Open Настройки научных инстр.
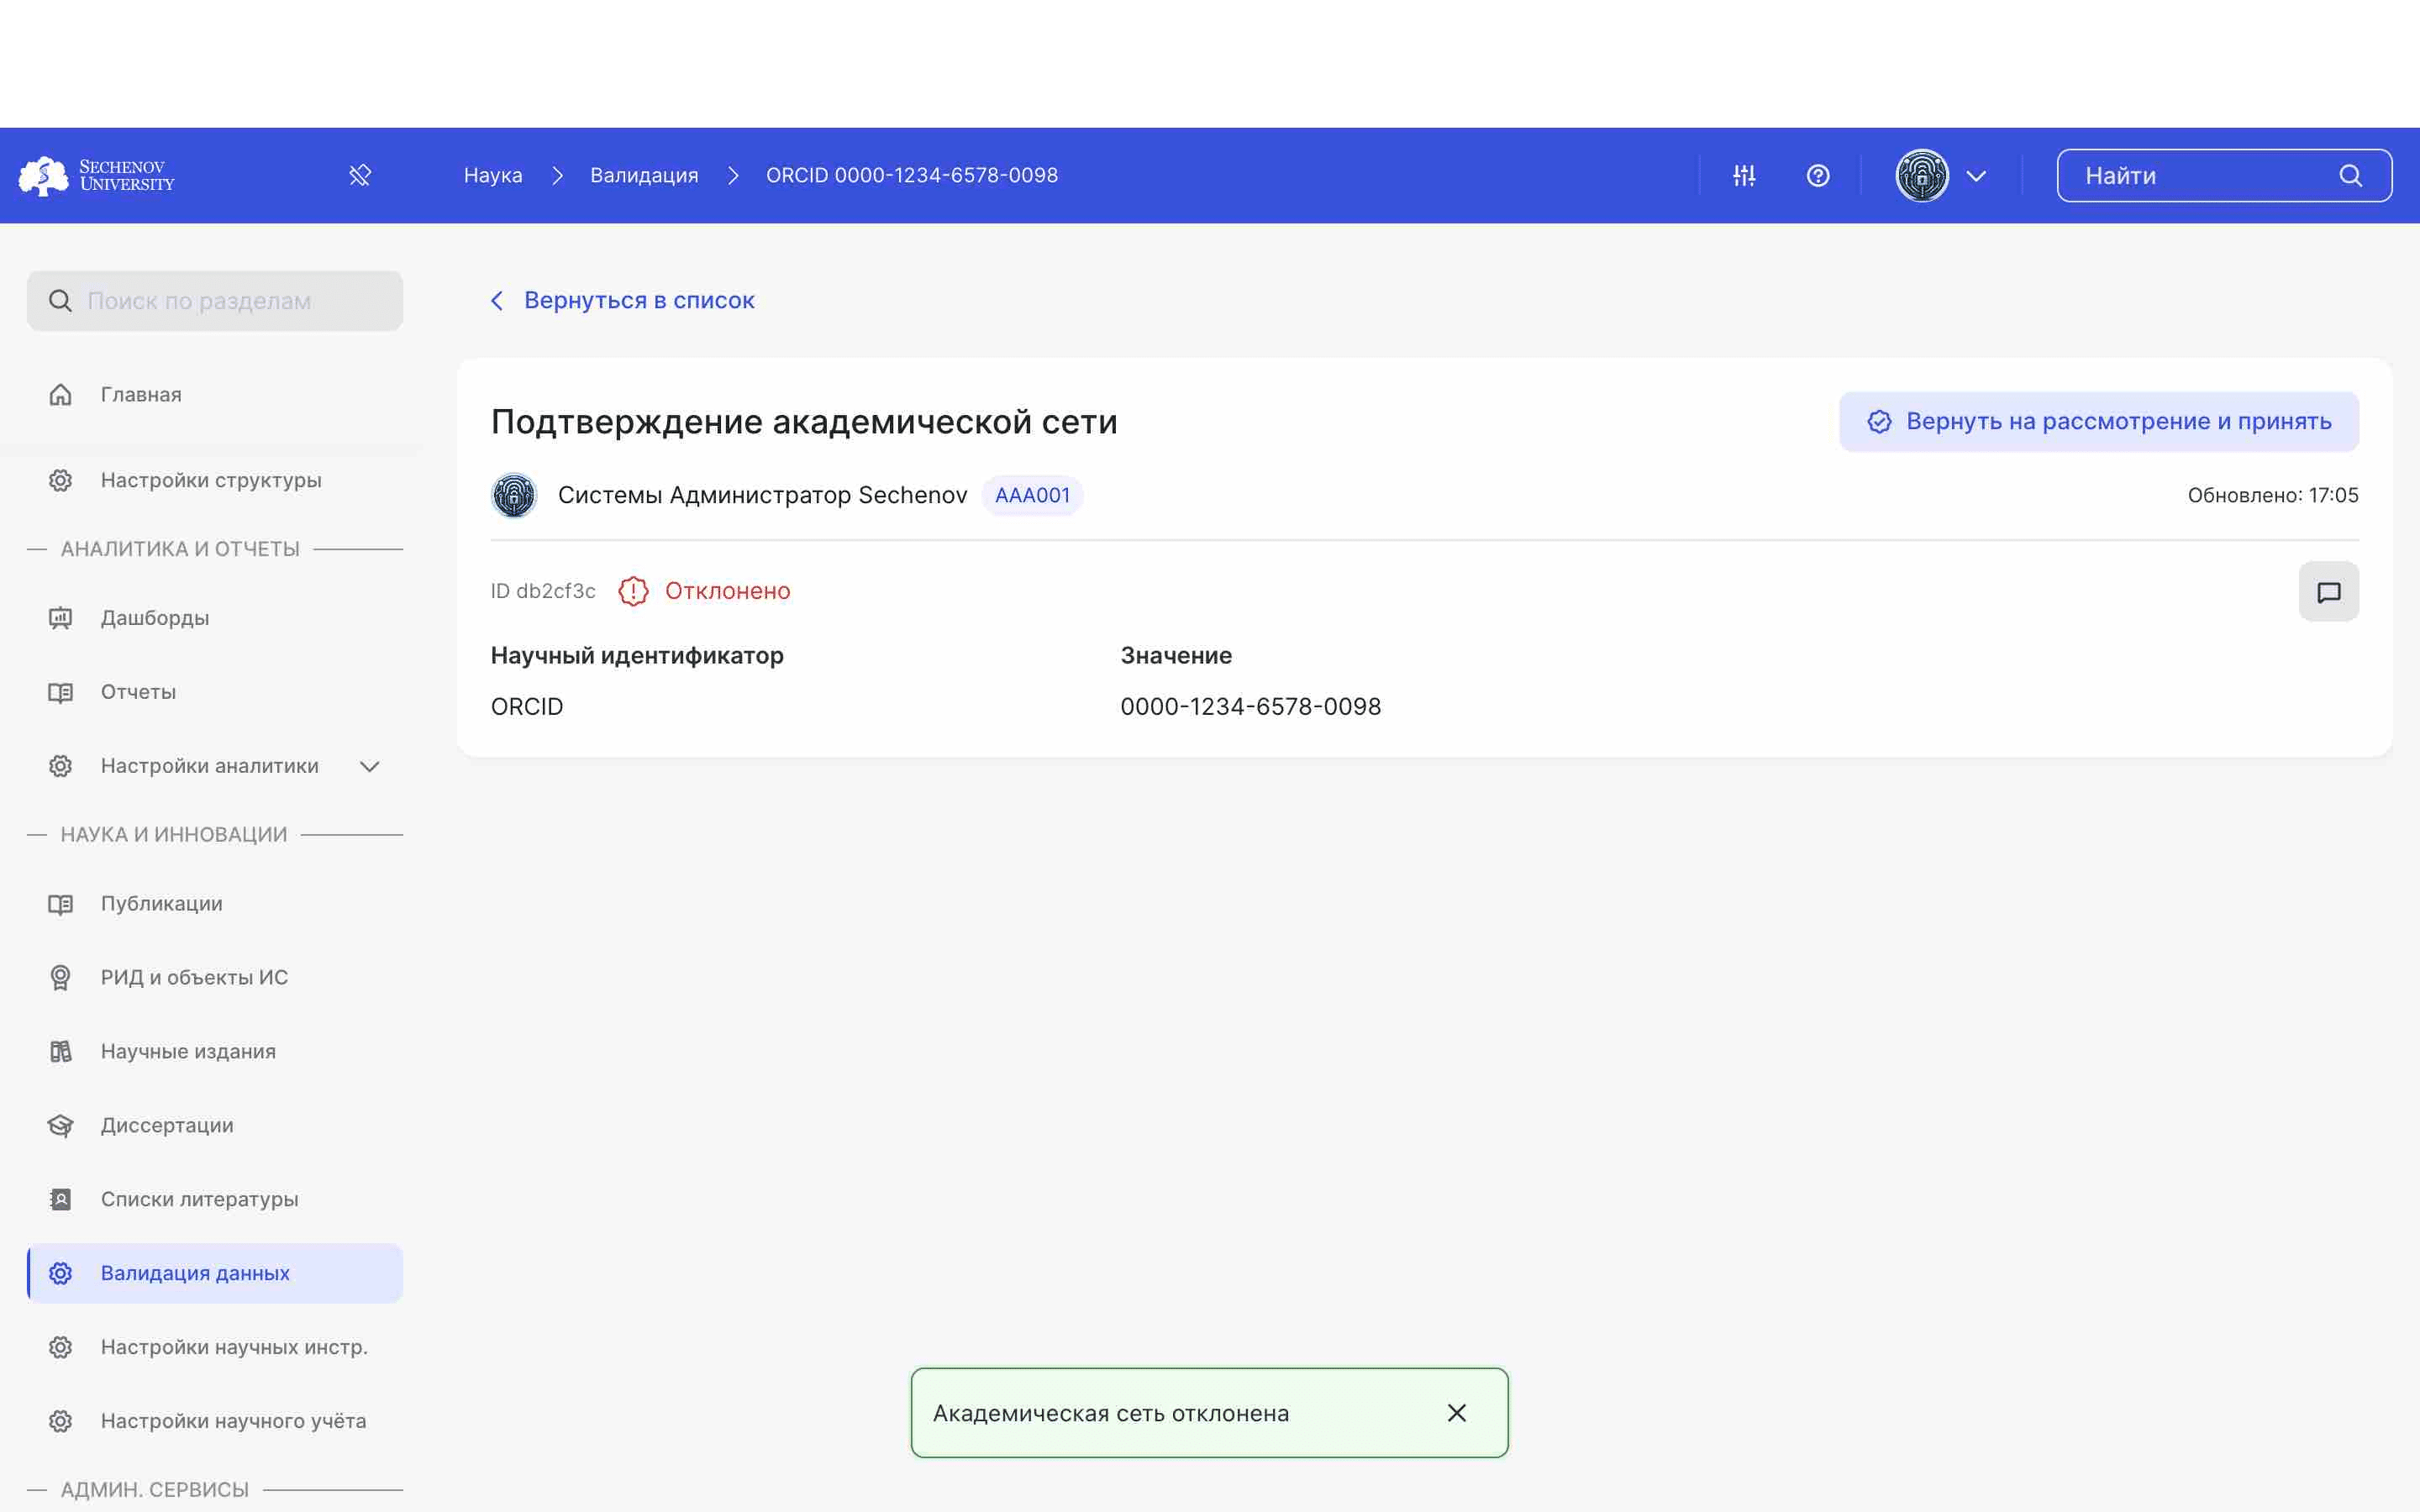The height and width of the screenshot is (1512, 2420). pyautogui.click(x=215, y=1348)
